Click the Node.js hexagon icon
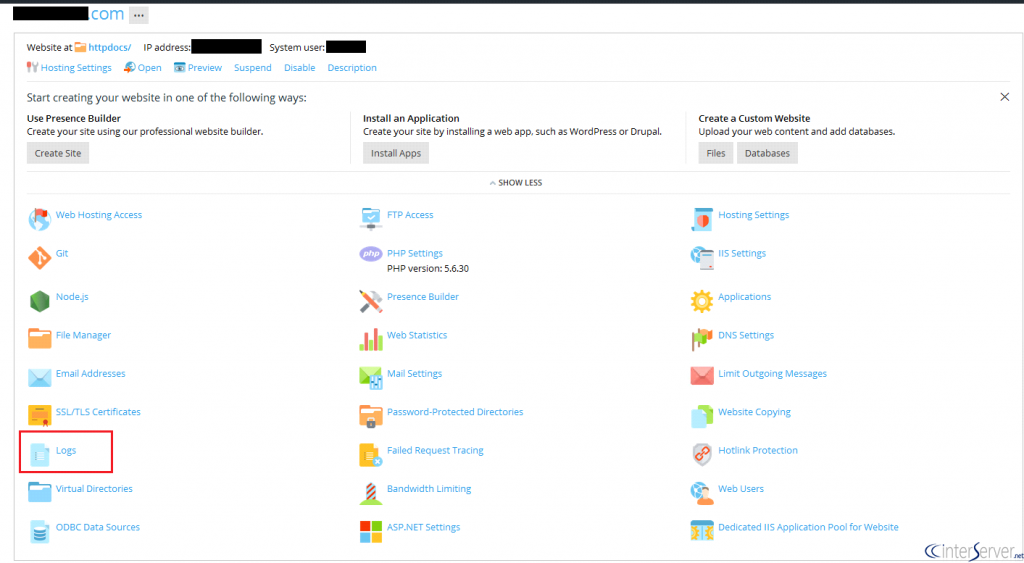 (40, 301)
